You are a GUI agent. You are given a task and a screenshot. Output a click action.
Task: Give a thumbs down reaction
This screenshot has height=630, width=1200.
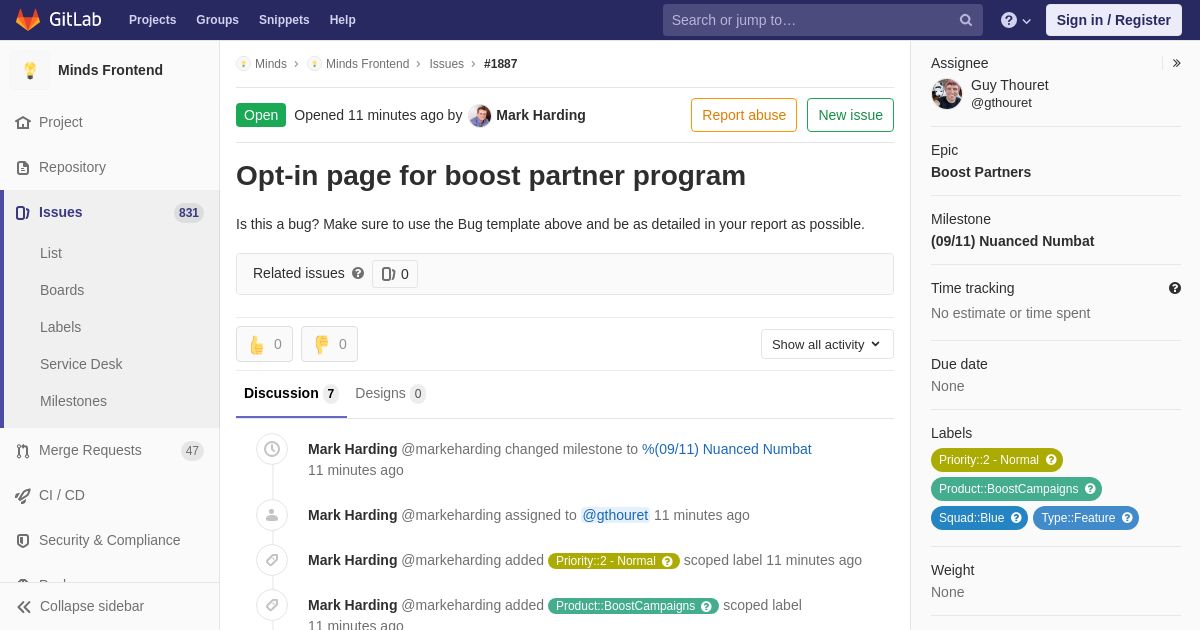click(x=330, y=344)
